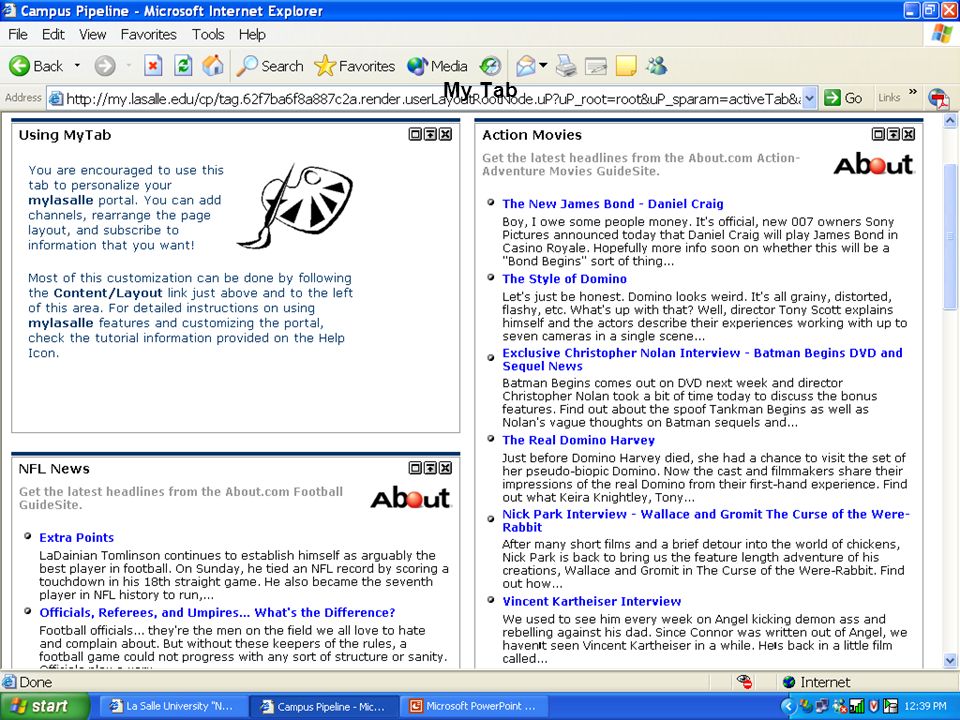Minimize the NFL News channel
This screenshot has width=960, height=720.
pos(430,468)
